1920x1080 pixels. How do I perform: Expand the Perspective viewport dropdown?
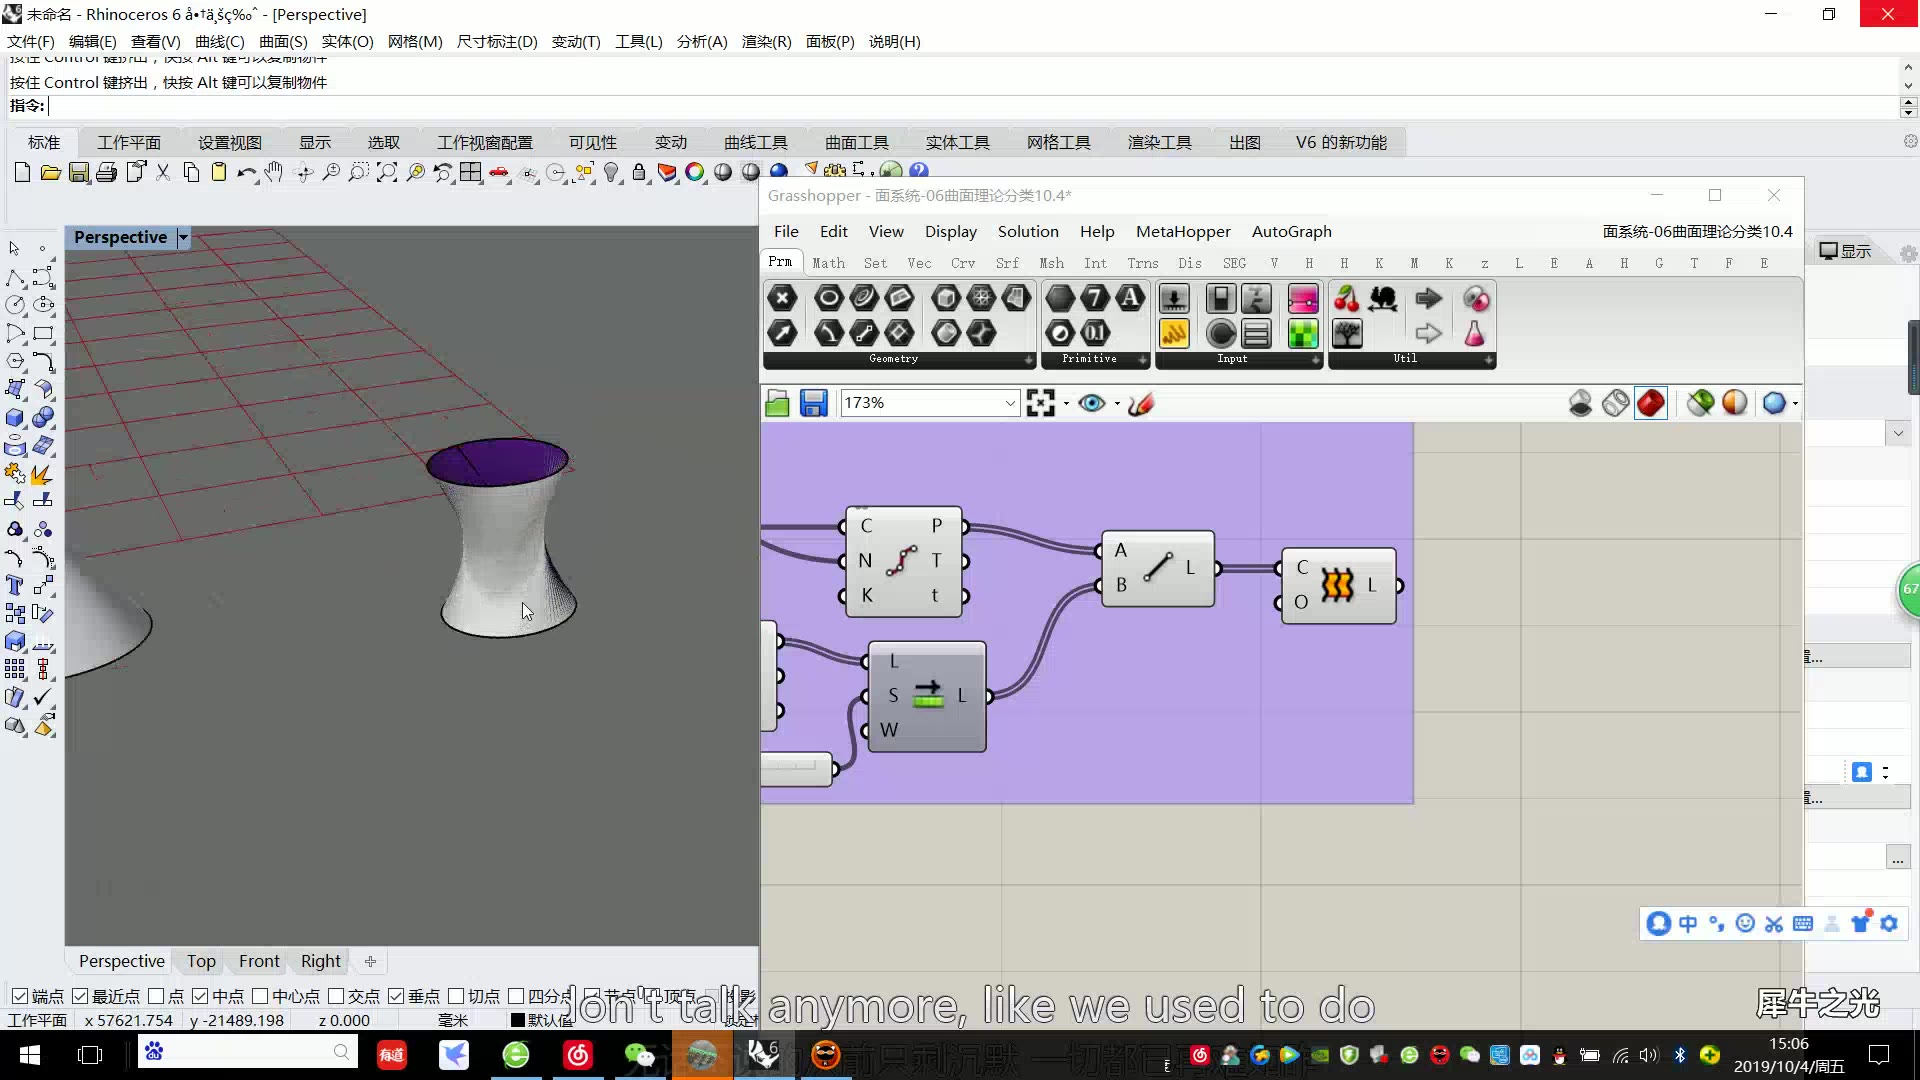click(x=182, y=237)
